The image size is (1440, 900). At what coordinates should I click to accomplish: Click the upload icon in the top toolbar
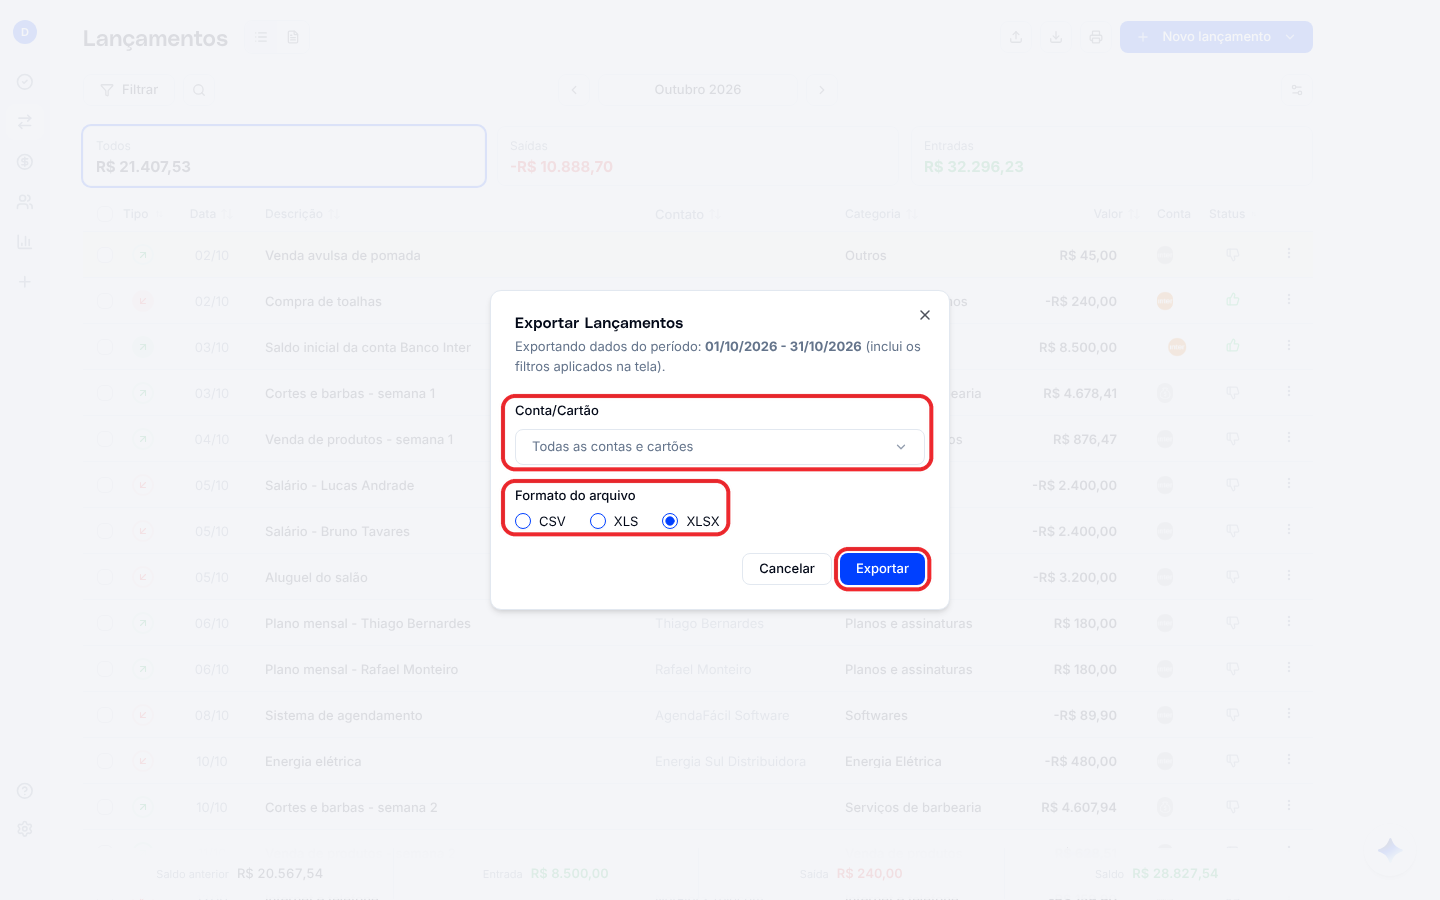pos(1016,37)
